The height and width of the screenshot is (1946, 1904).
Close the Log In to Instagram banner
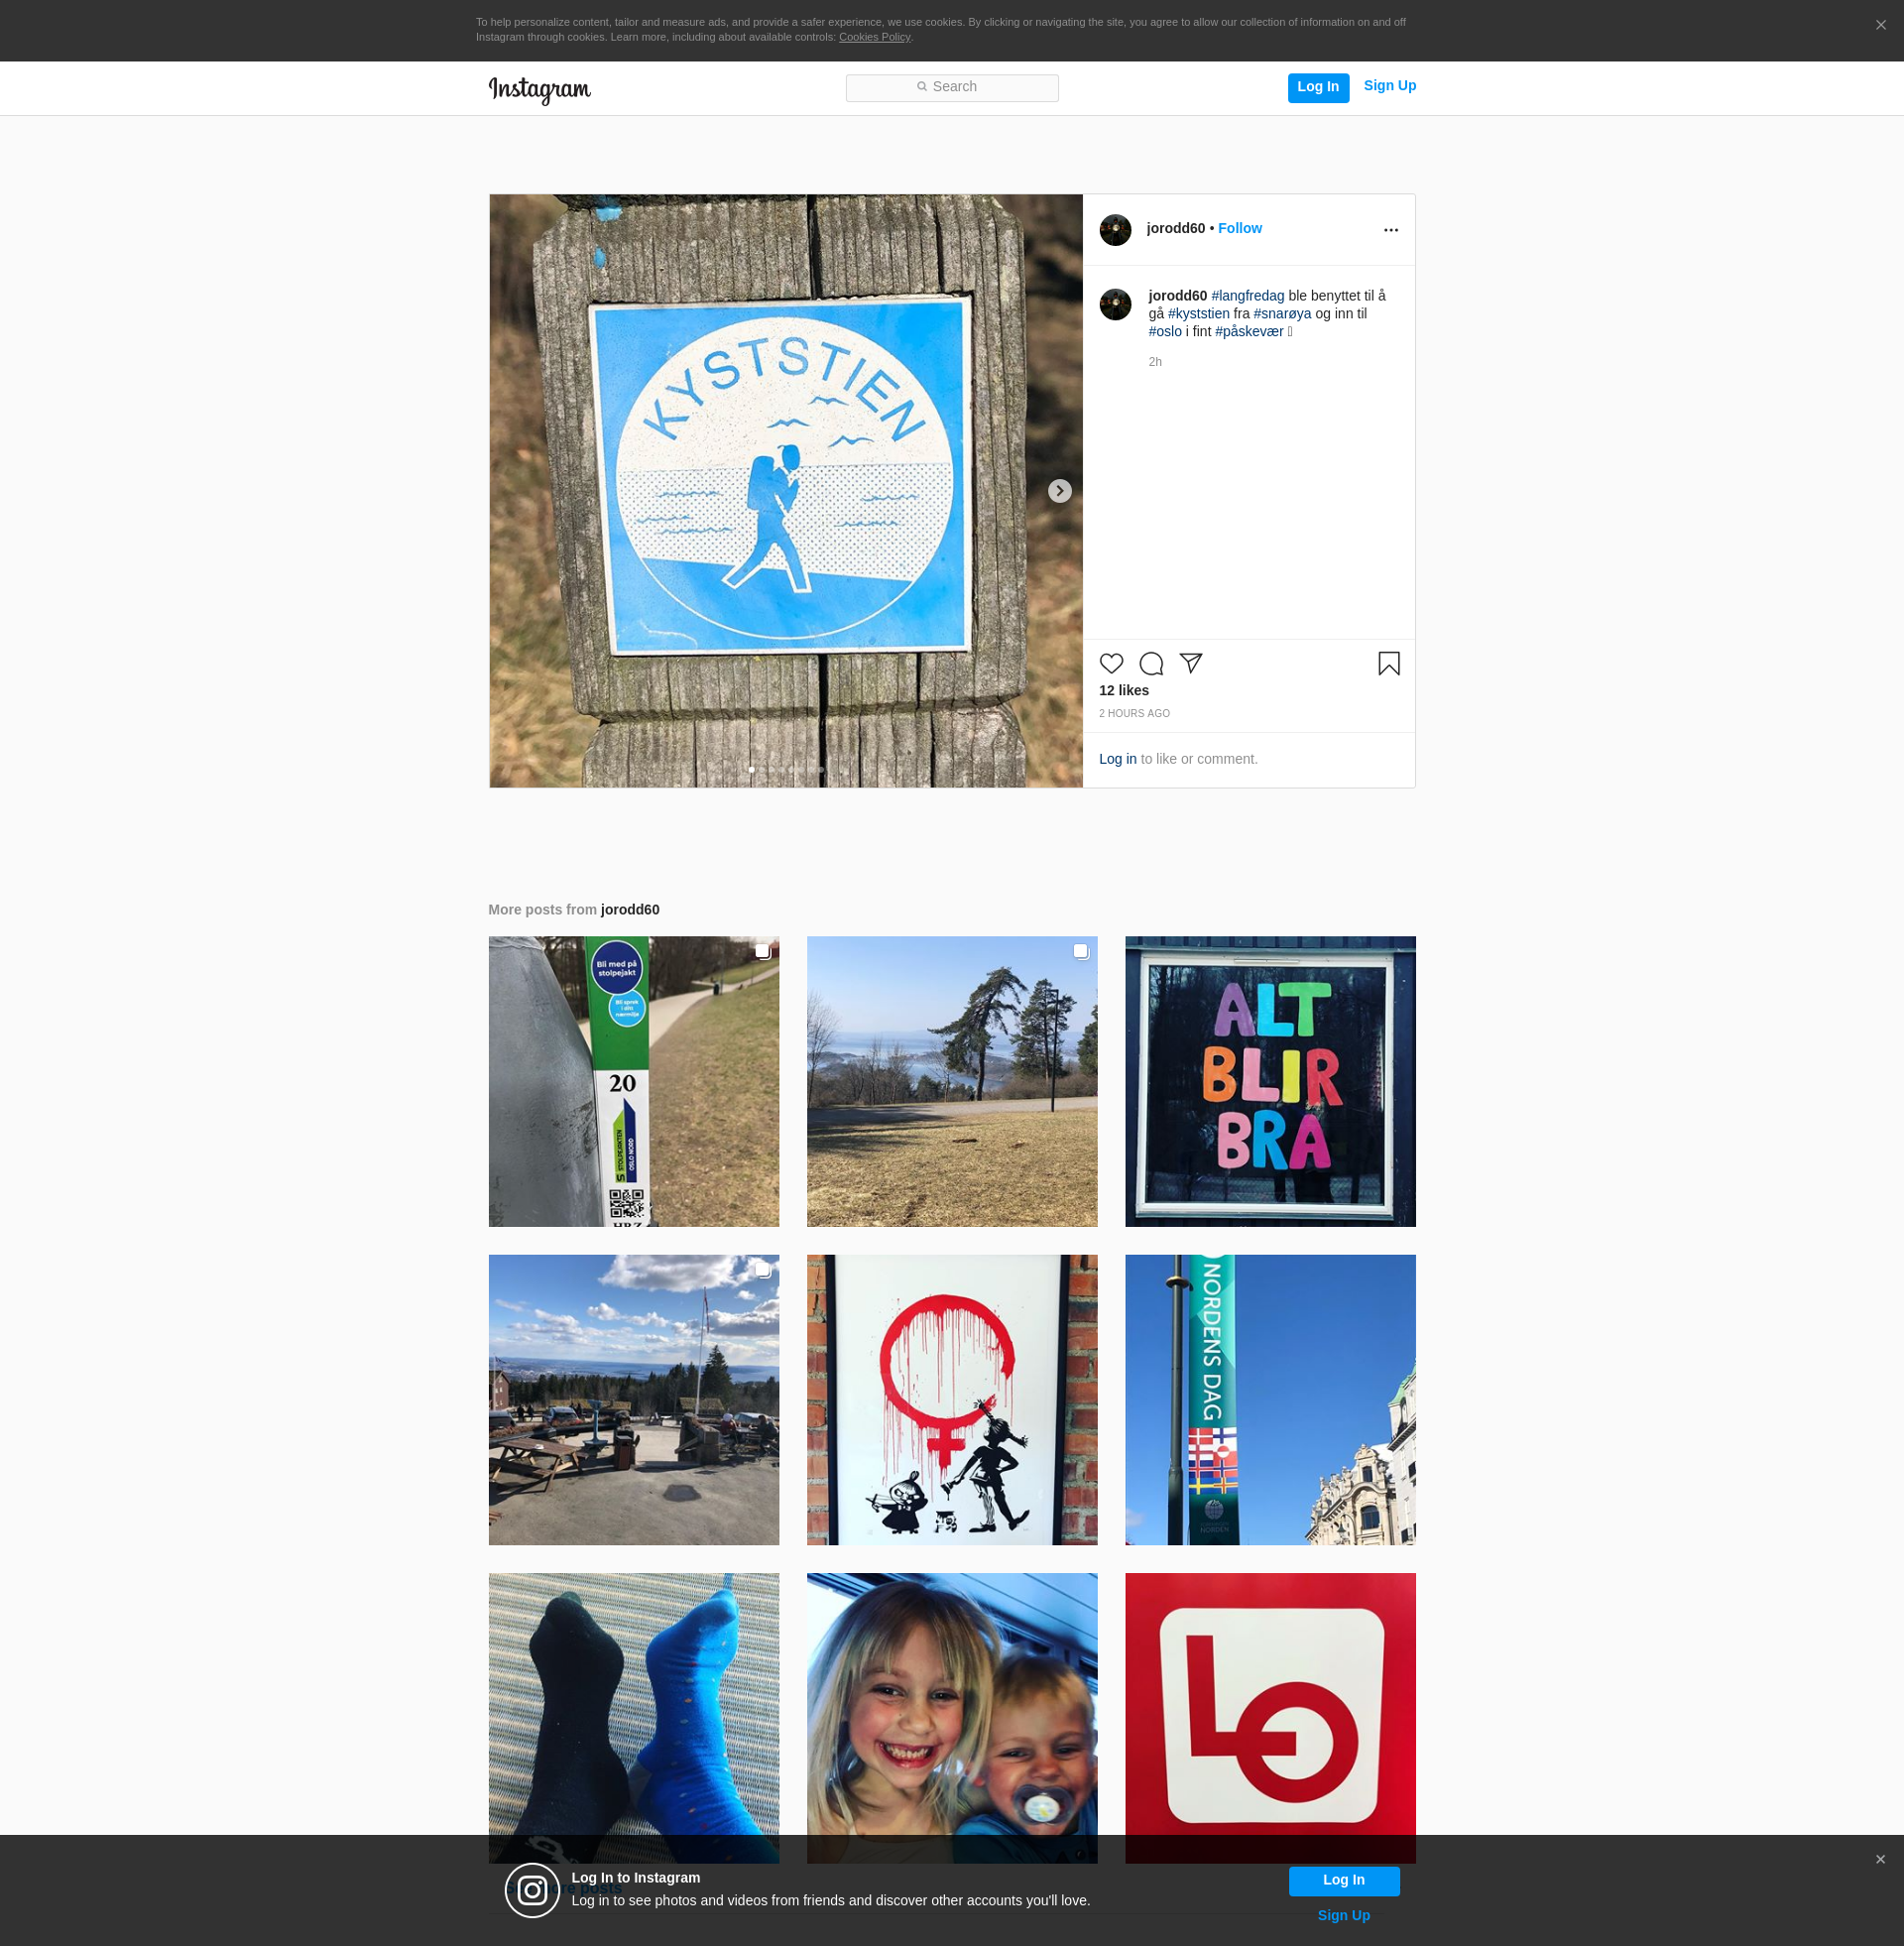pyautogui.click(x=1880, y=1859)
